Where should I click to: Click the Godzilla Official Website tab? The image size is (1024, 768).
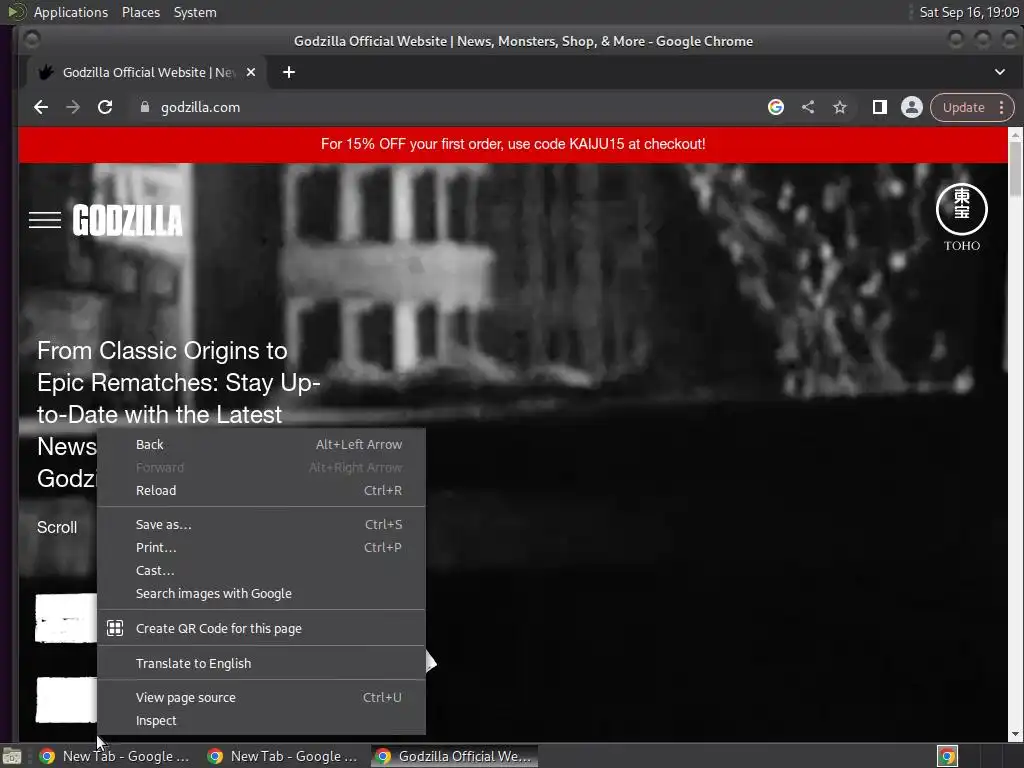(x=145, y=72)
